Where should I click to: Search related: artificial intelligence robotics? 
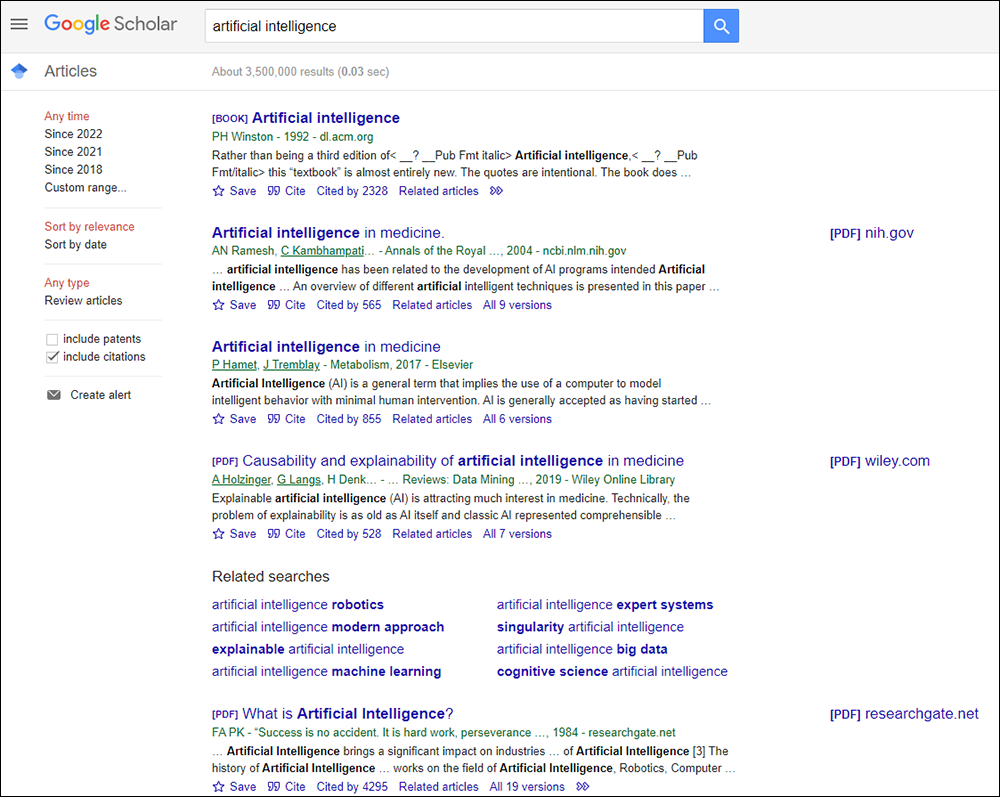click(298, 604)
